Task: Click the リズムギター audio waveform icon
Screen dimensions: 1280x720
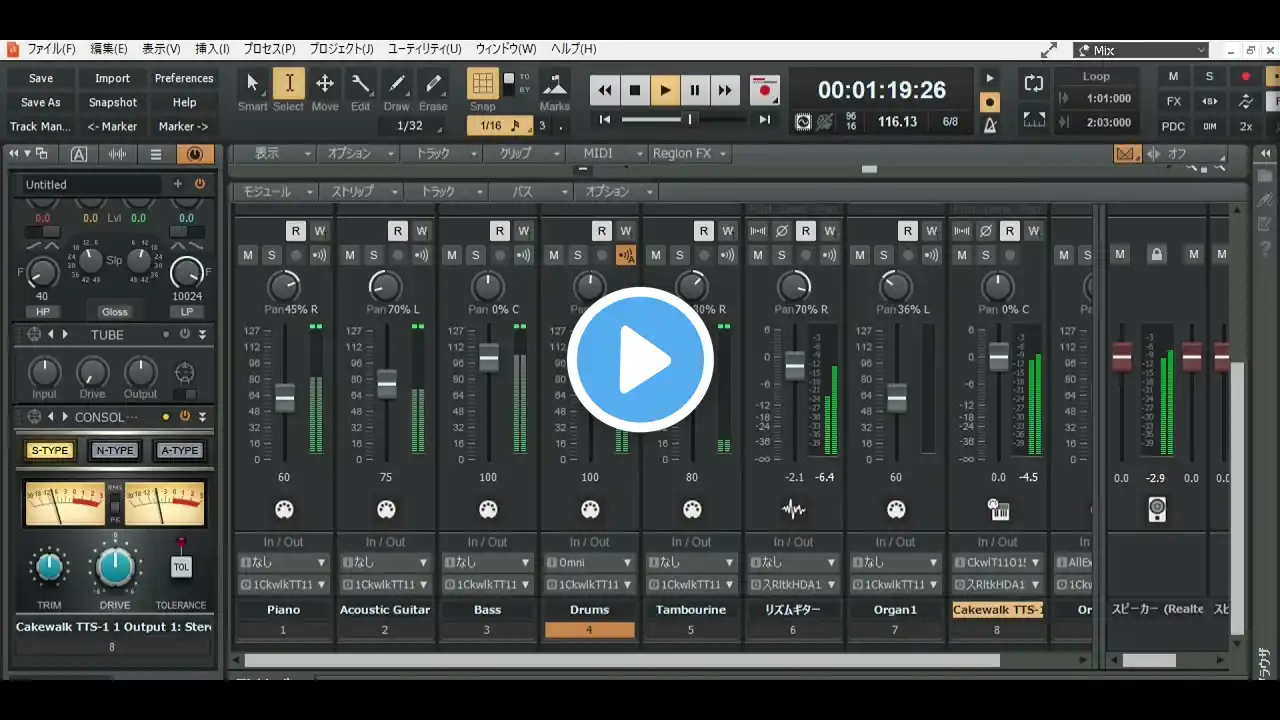Action: (x=794, y=510)
